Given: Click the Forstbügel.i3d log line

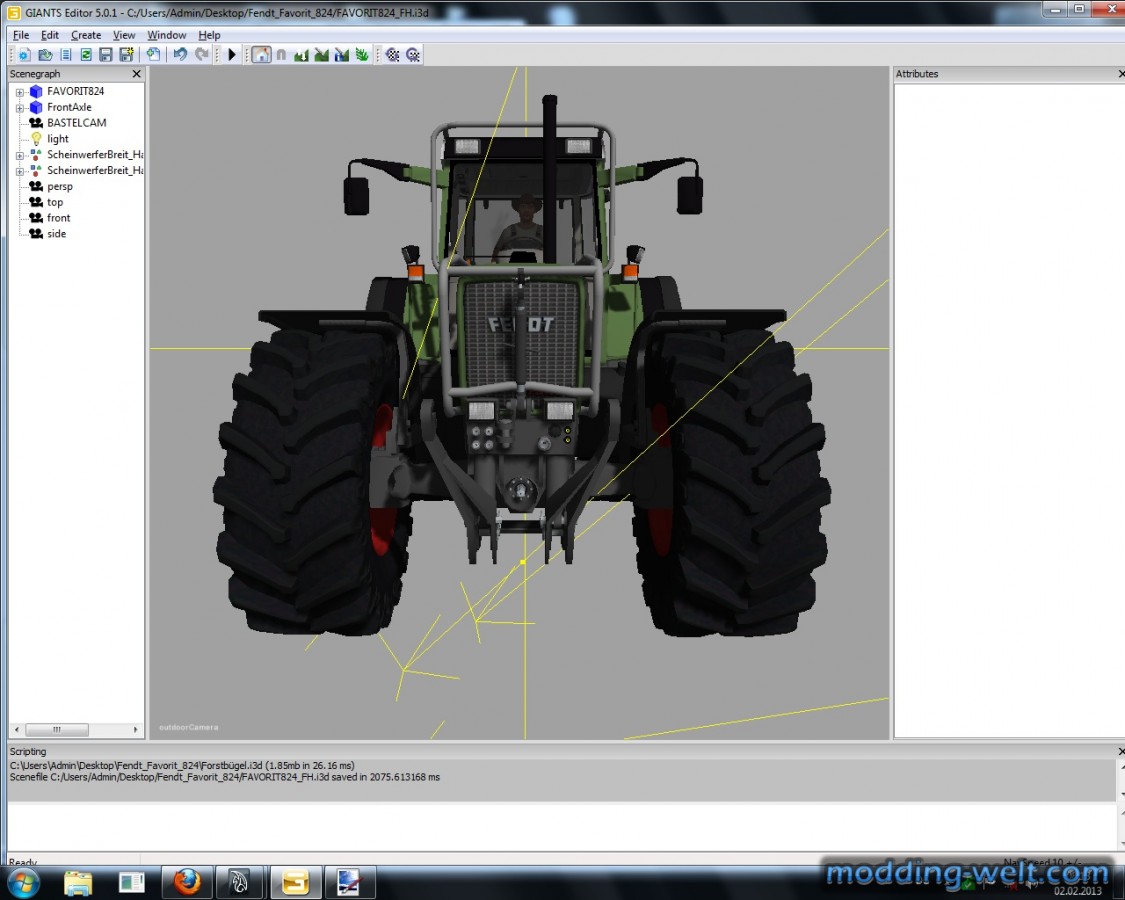Looking at the screenshot, I should pyautogui.click(x=182, y=766).
